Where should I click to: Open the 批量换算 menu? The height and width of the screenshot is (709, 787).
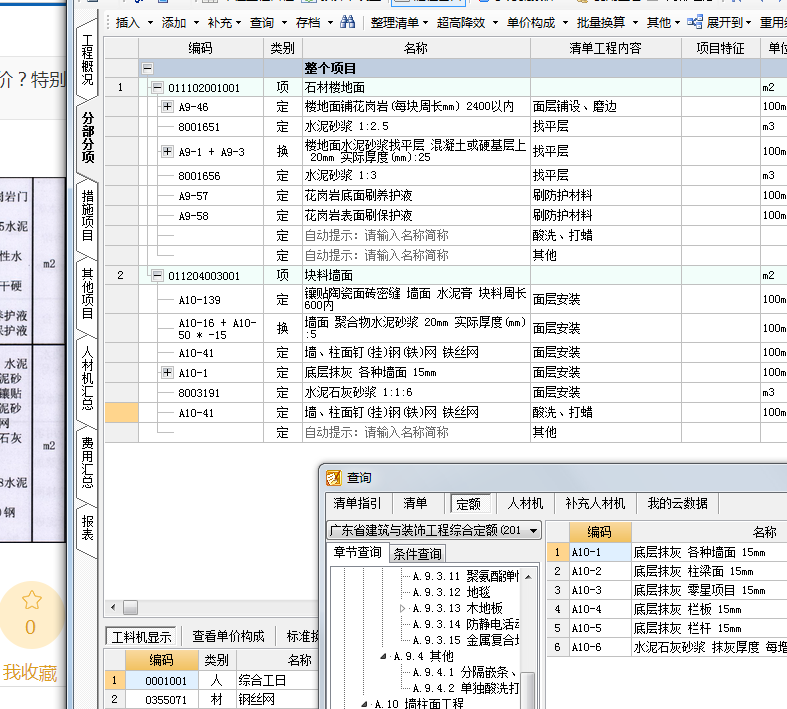(607, 23)
